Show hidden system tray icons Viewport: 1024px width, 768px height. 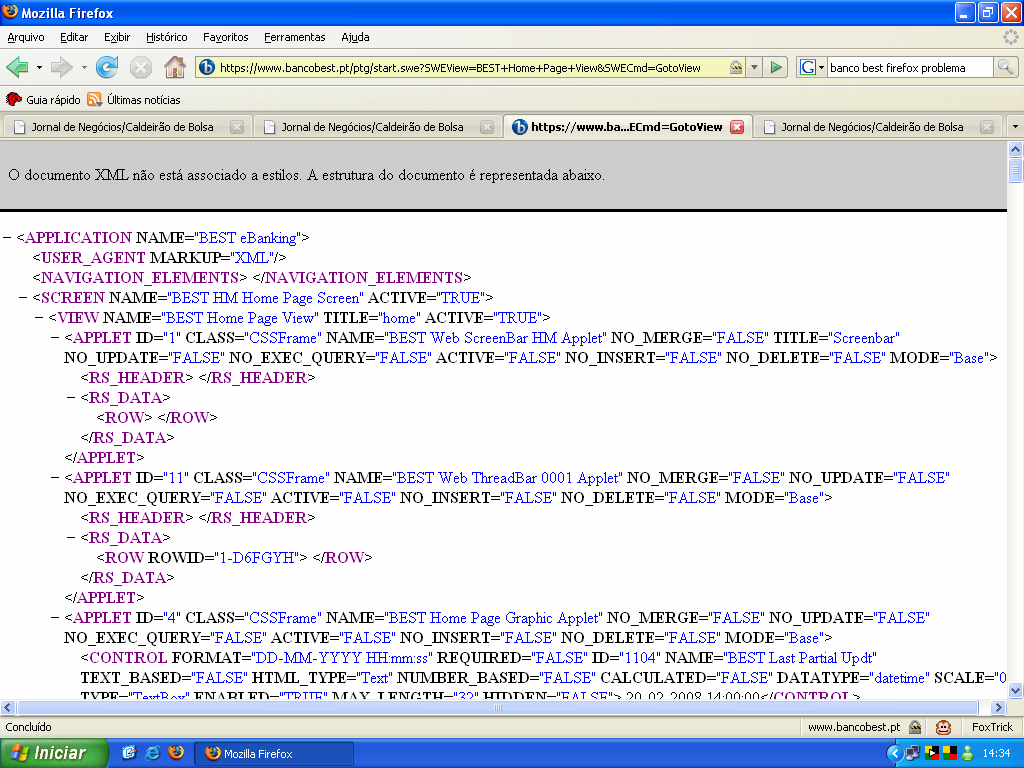(x=895, y=753)
